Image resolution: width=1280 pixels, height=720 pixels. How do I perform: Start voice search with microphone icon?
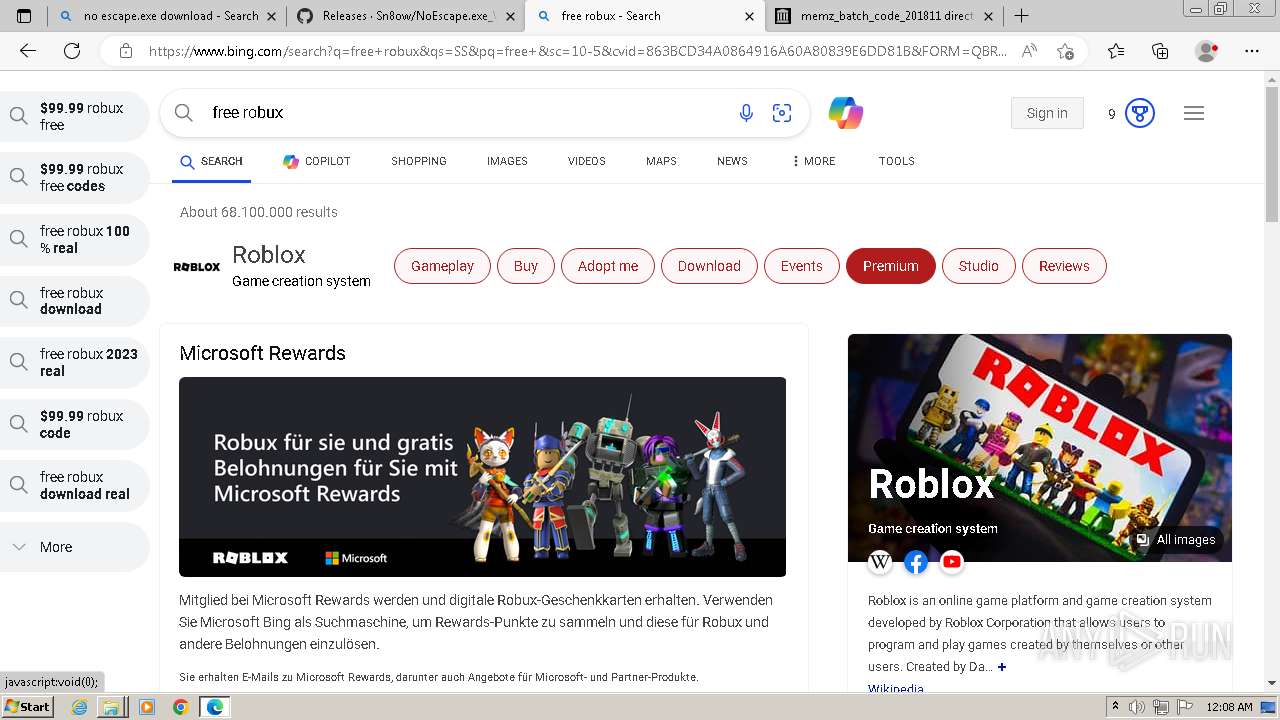(x=746, y=113)
